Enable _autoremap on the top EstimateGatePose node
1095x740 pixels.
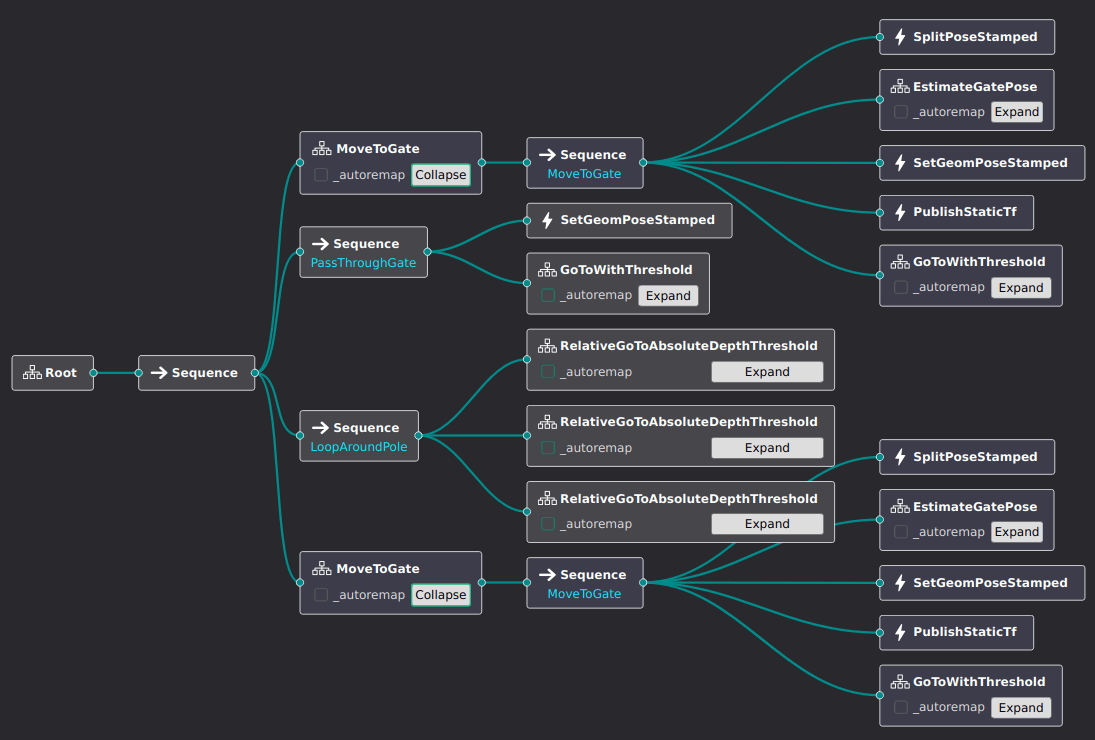click(x=899, y=112)
